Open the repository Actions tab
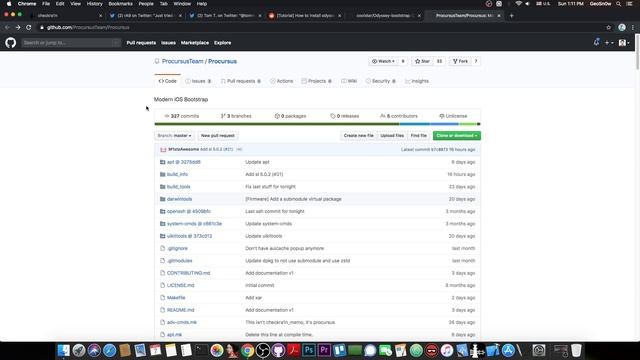The width and height of the screenshot is (640, 360). 282,81
